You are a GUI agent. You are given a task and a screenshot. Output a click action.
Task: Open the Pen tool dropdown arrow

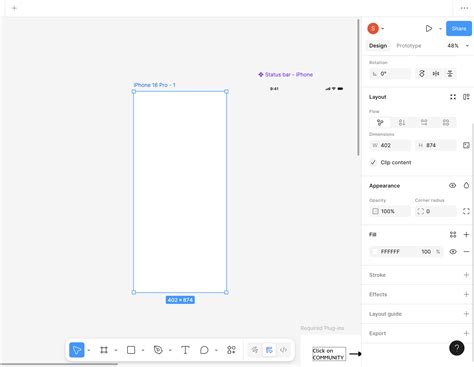point(170,350)
